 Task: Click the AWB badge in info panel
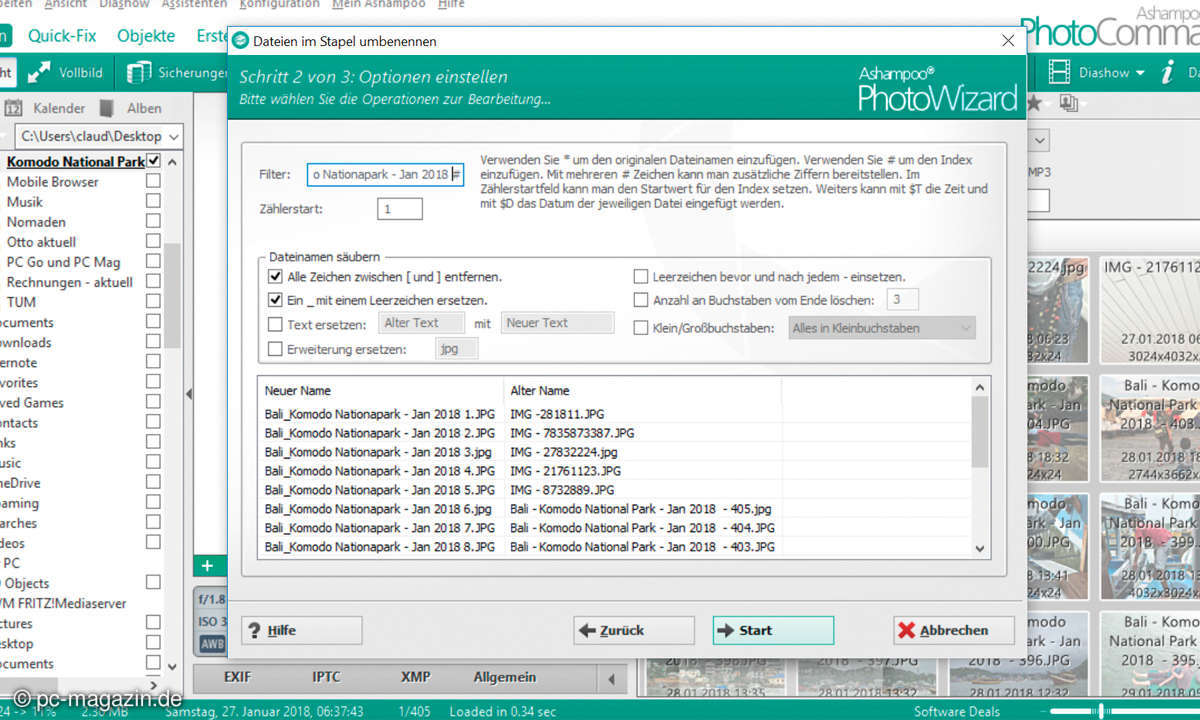pos(212,644)
